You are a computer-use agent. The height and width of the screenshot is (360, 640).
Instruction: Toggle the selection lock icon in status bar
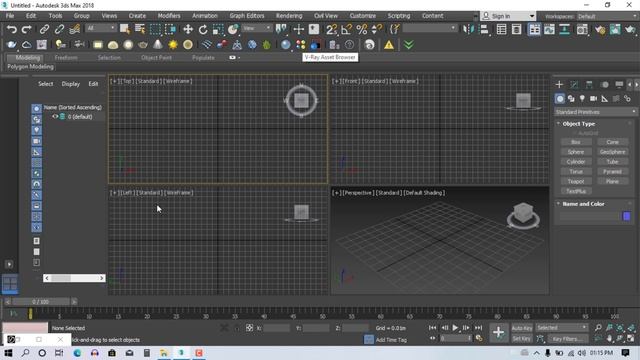click(x=237, y=328)
